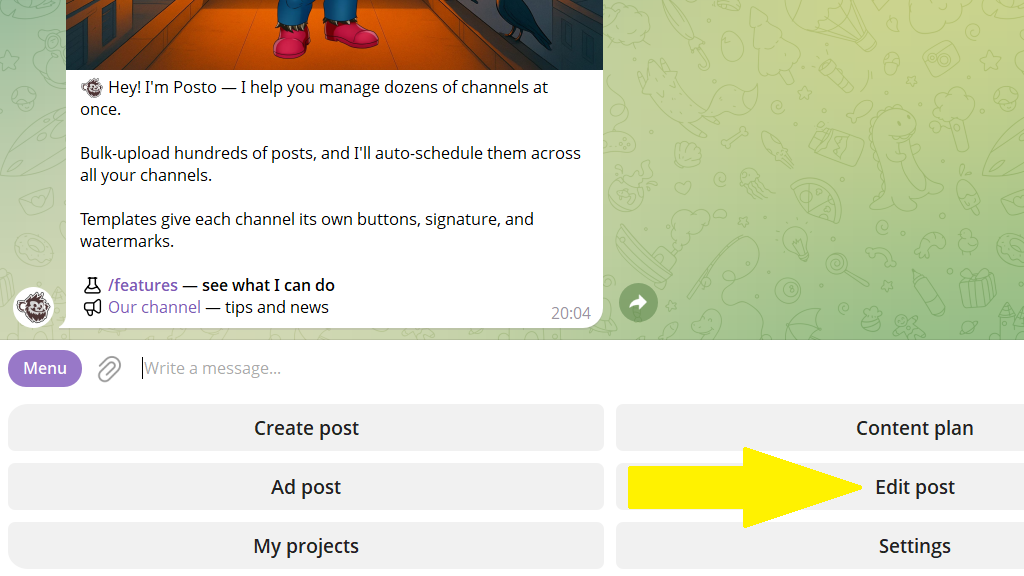Click the Templates give each channel paragraph
Image resolution: width=1024 pixels, height=576 pixels.
(307, 230)
